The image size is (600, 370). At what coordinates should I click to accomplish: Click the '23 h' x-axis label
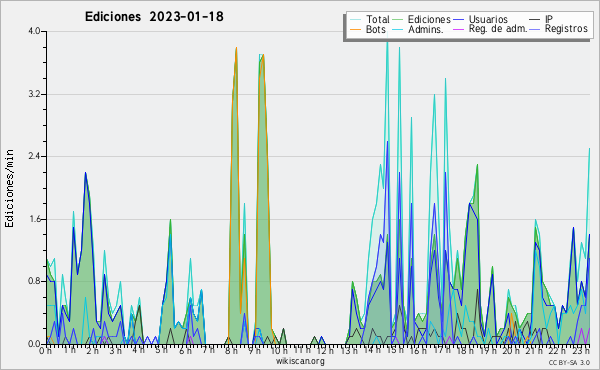pos(580,350)
